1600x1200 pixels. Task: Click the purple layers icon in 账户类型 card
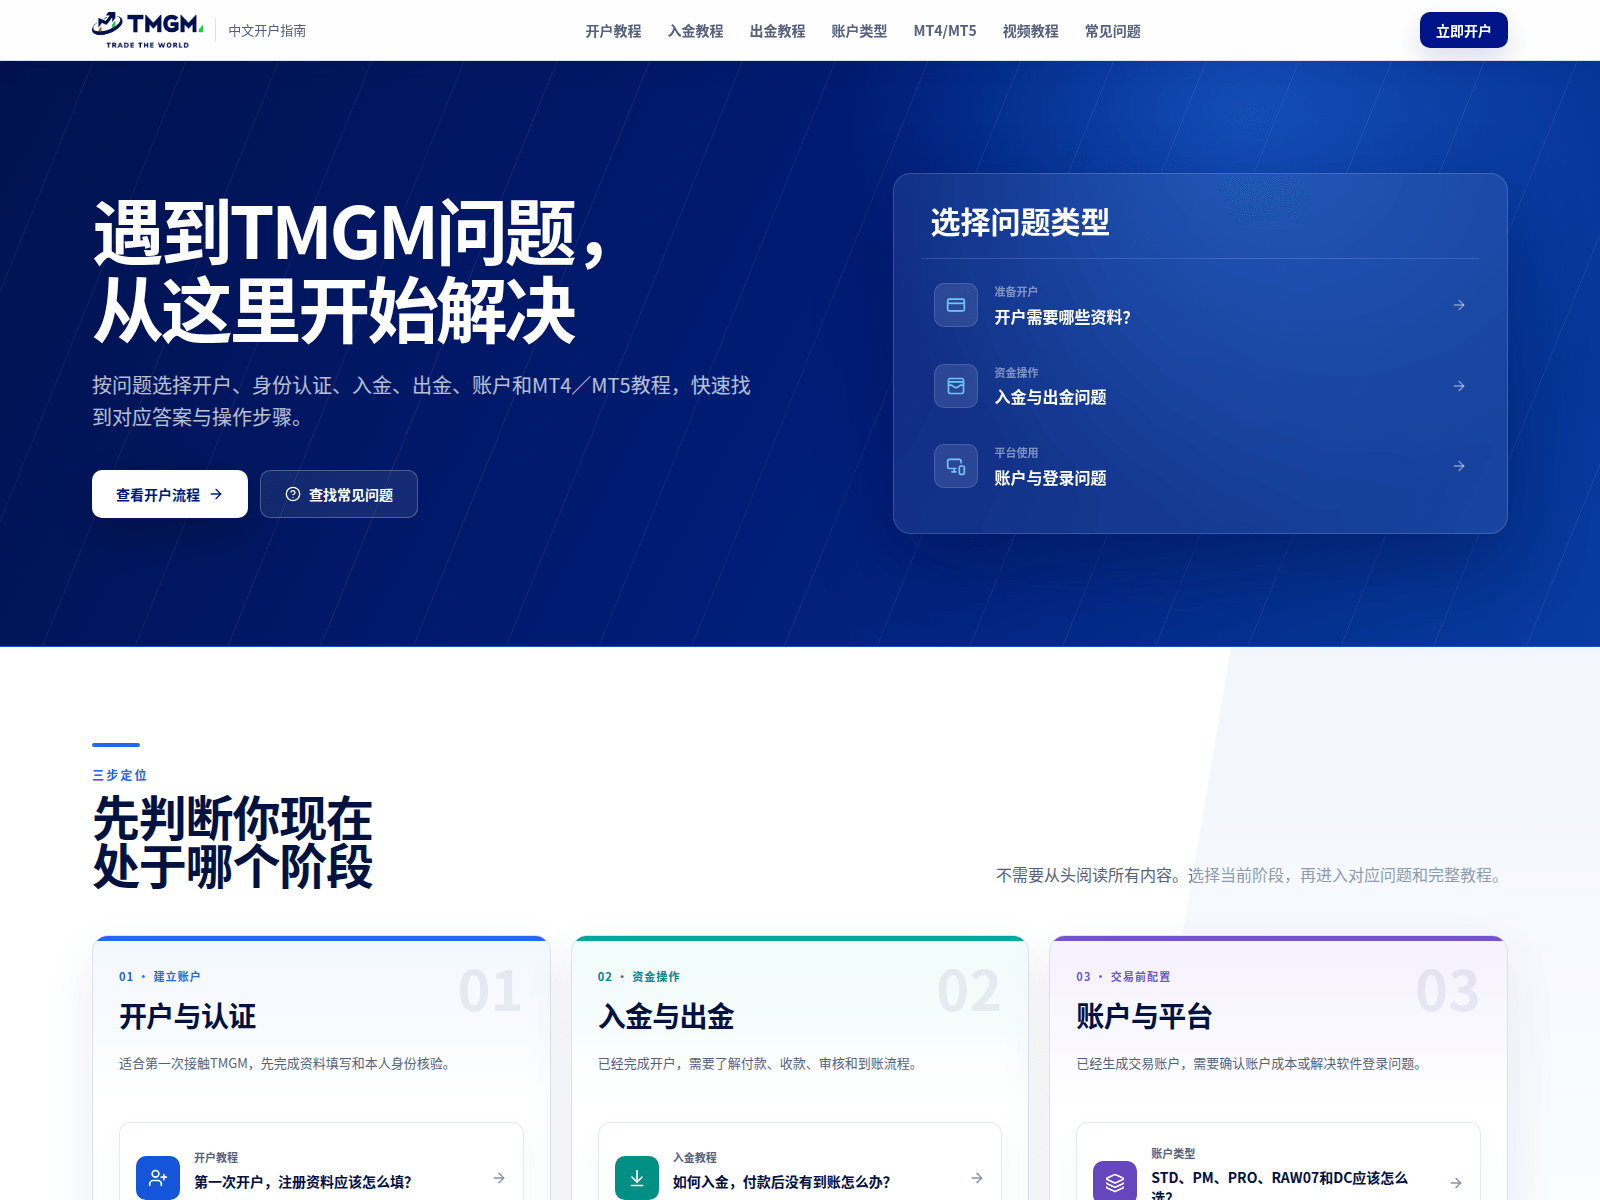coord(1115,1181)
